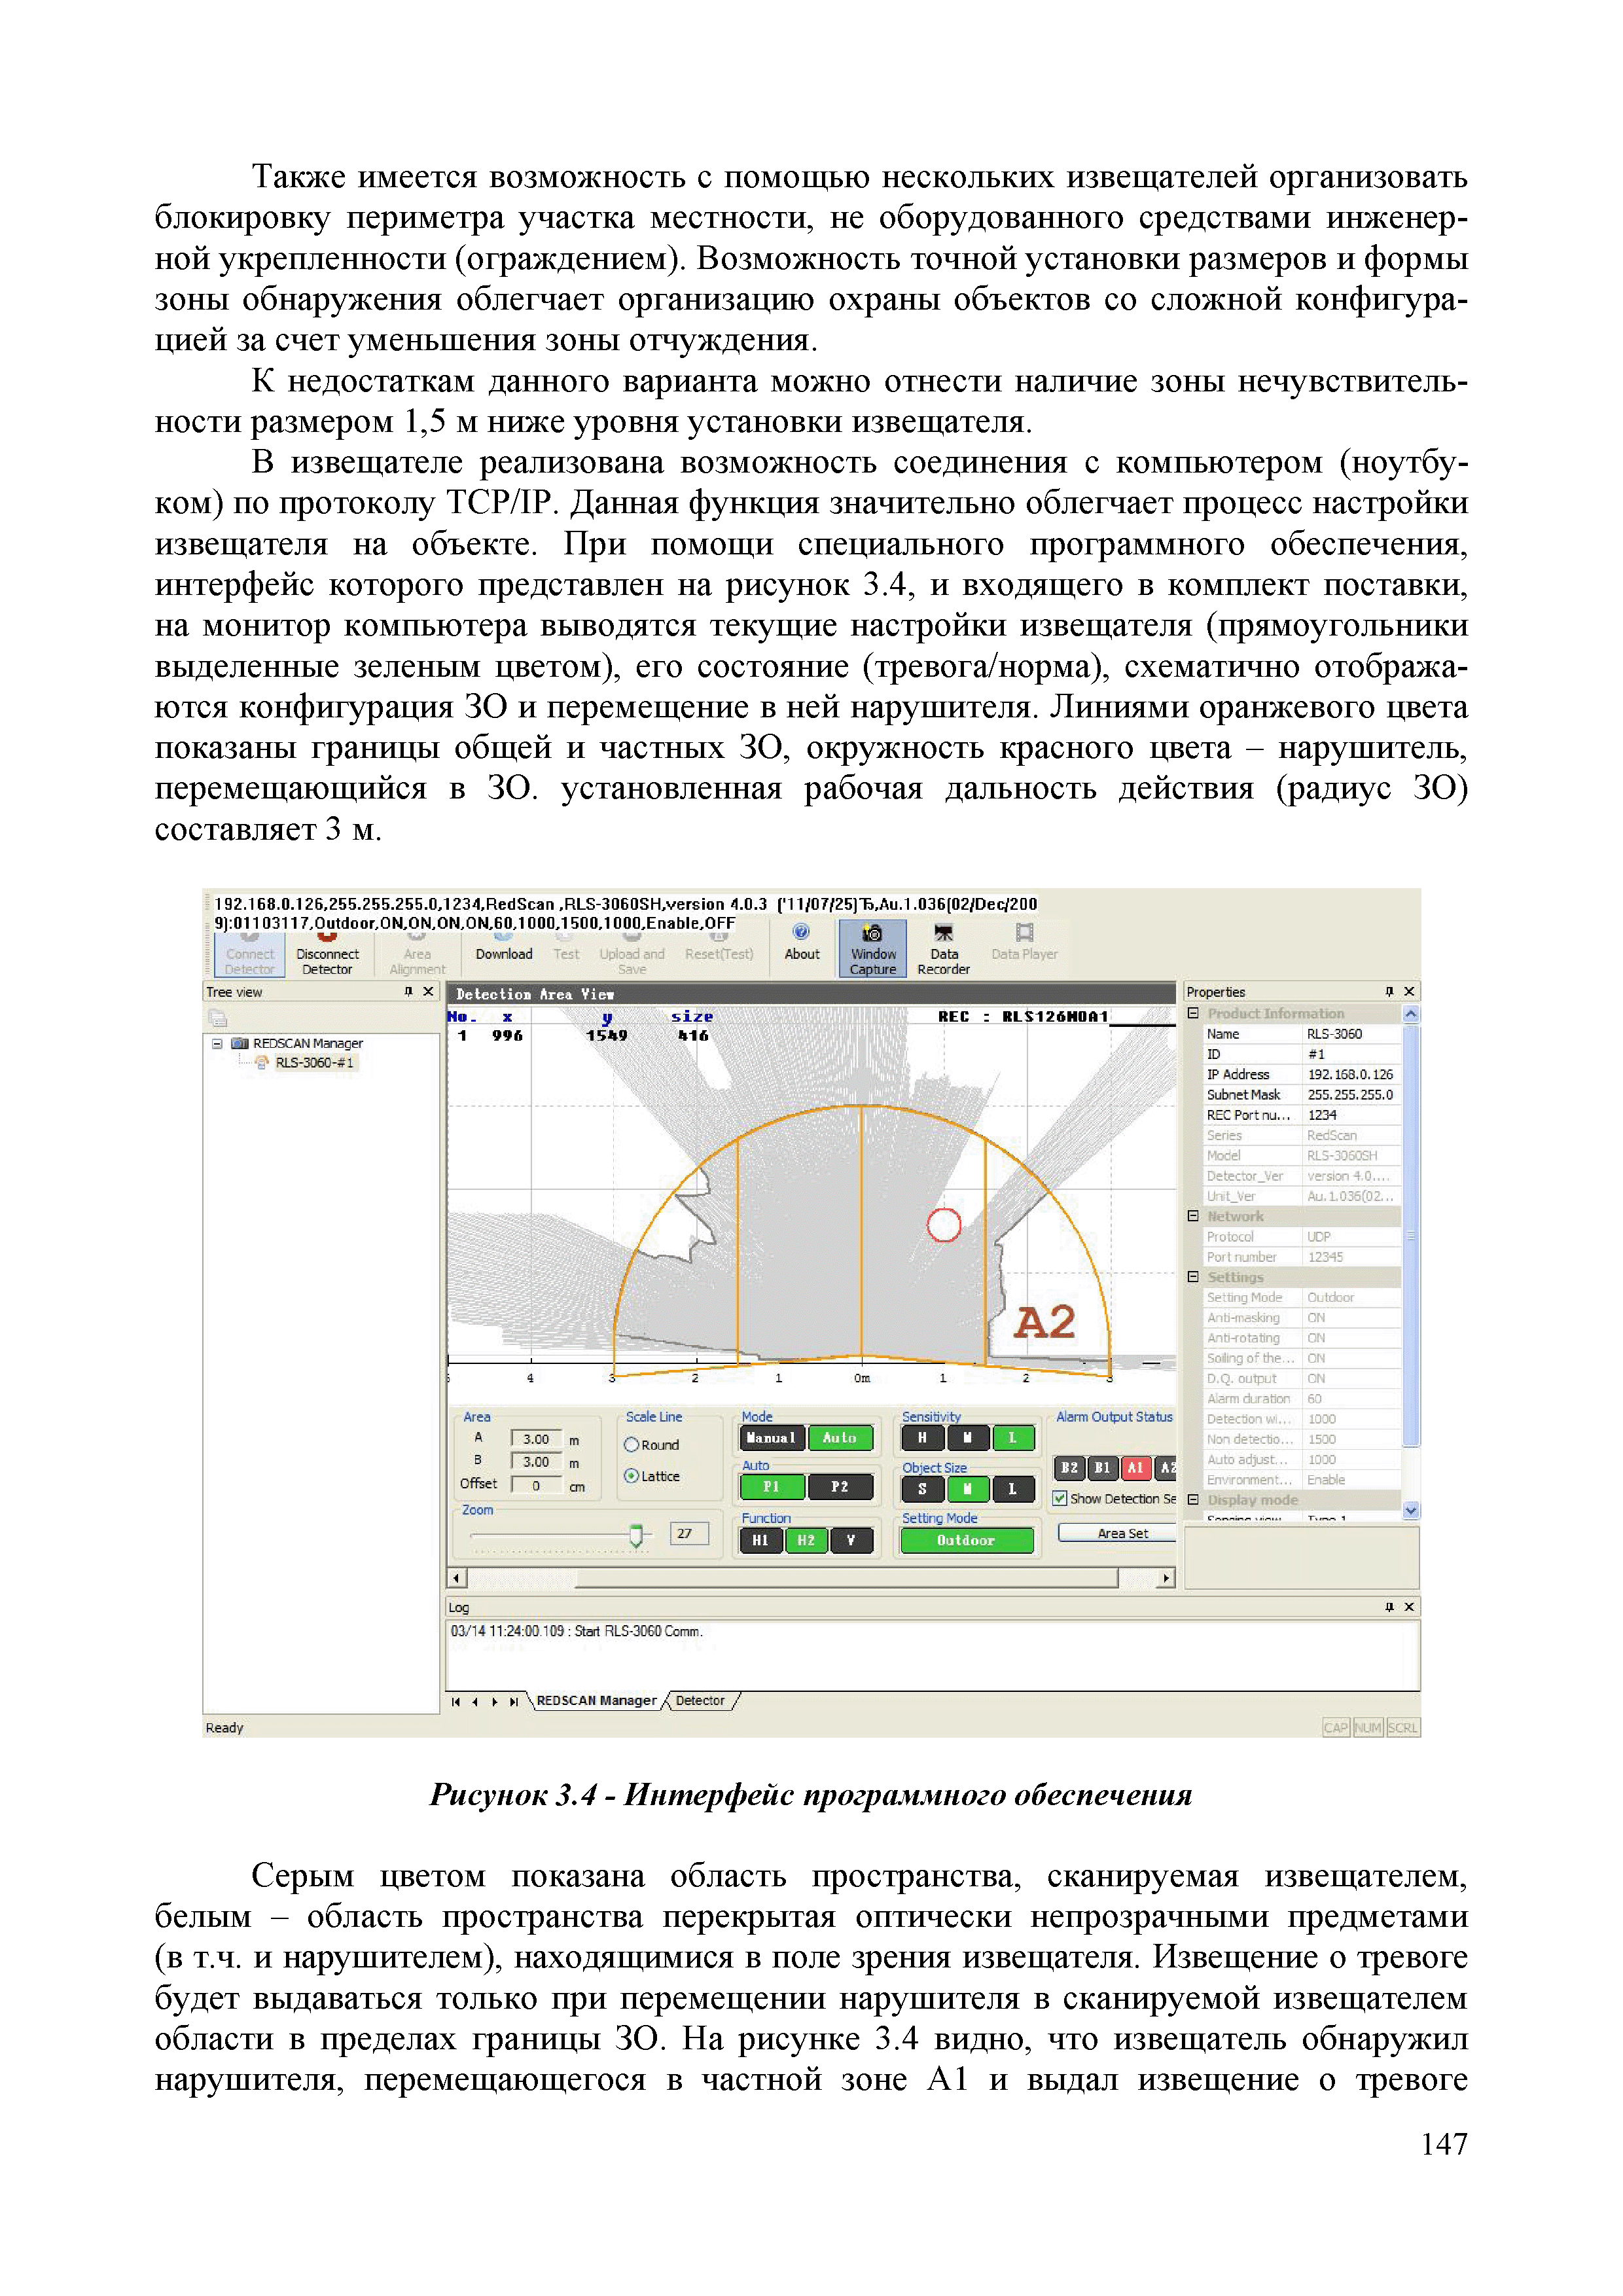
Task: Collapse the REDSCAN Manager tree node
Action: pos(216,1043)
